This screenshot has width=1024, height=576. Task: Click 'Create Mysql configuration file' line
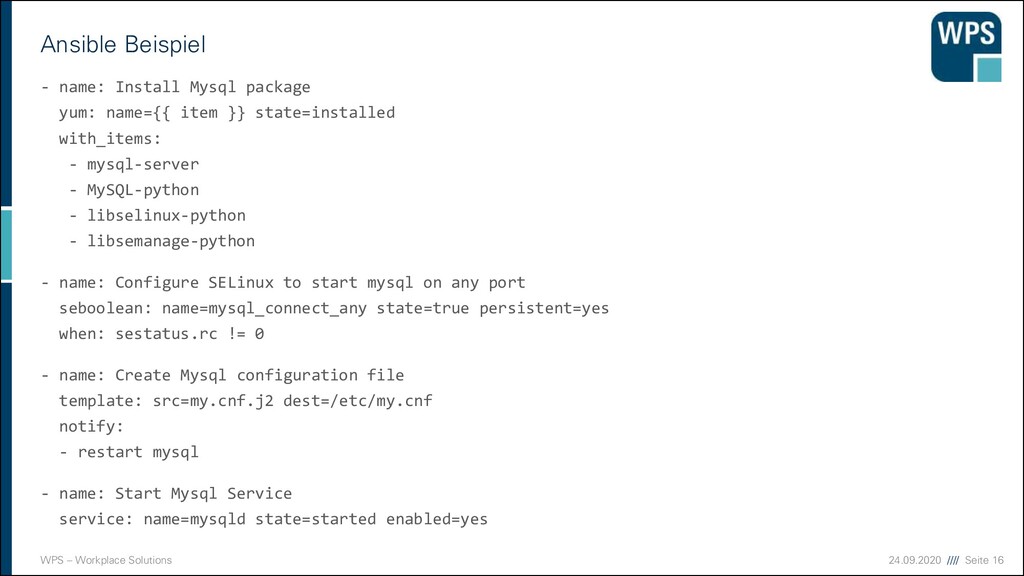(222, 375)
